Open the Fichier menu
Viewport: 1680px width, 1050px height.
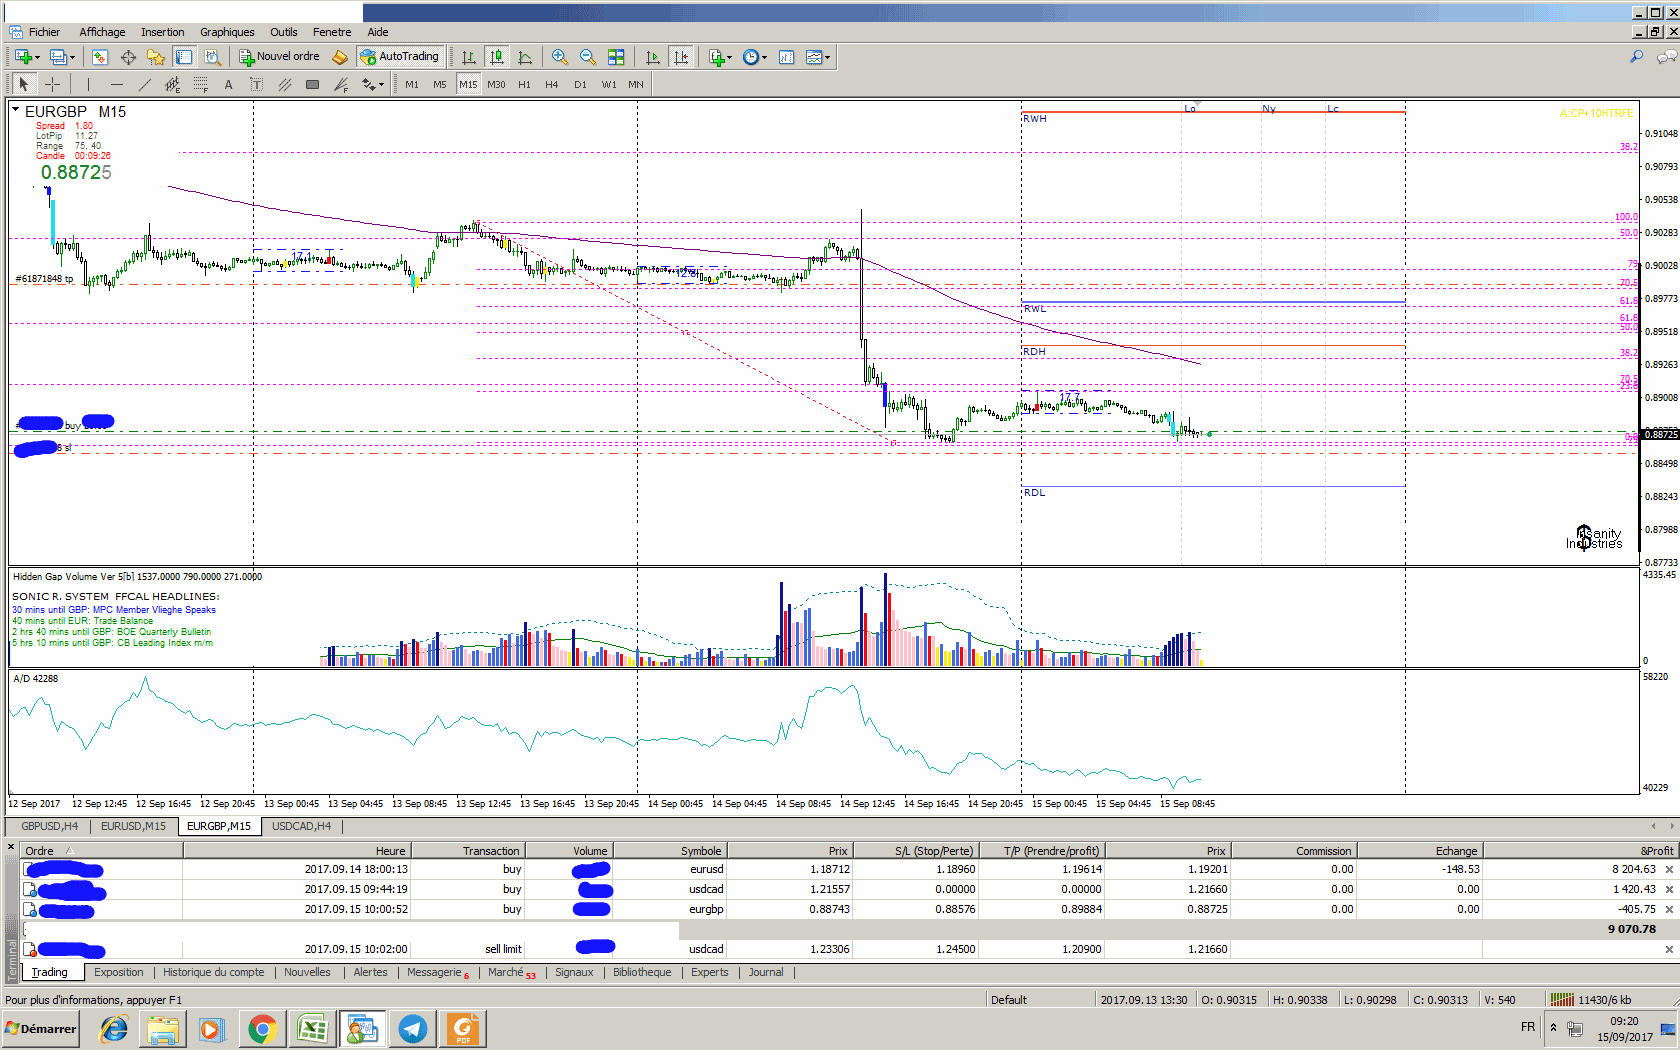[44, 32]
